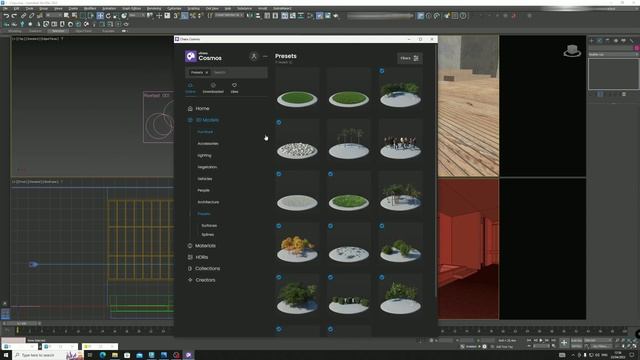Viewport: 640px width, 360px height.
Task: Choose the Surfaces subcategory
Action: click(x=209, y=226)
